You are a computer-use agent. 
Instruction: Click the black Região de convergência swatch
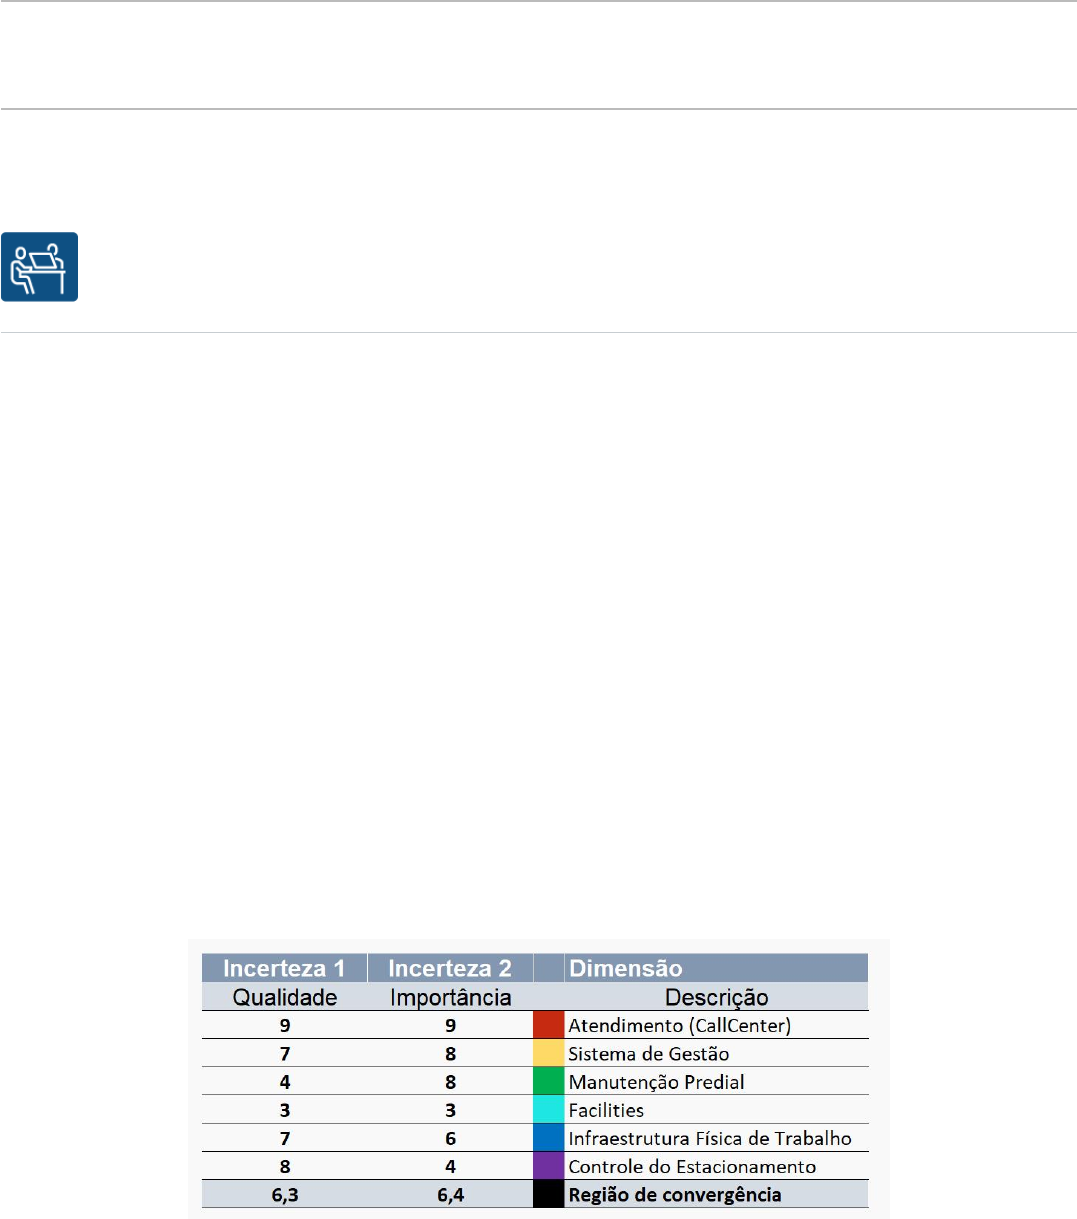tap(548, 1194)
